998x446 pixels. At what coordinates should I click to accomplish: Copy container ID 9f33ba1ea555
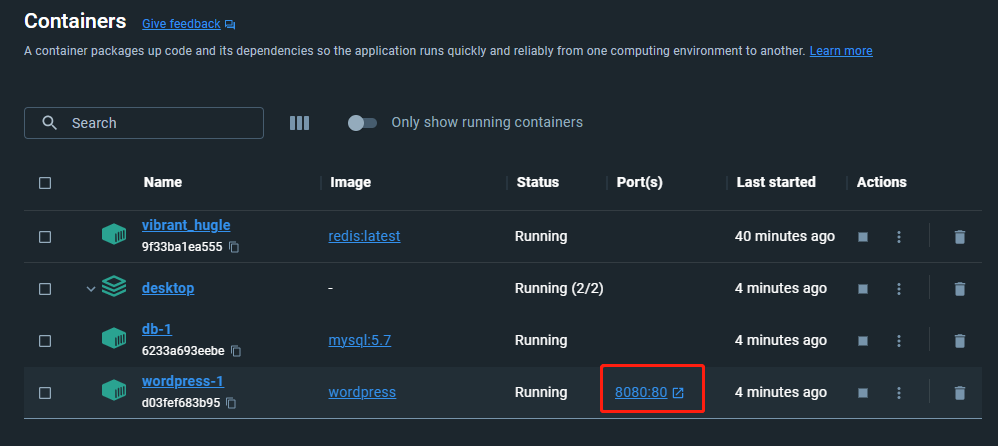point(234,247)
